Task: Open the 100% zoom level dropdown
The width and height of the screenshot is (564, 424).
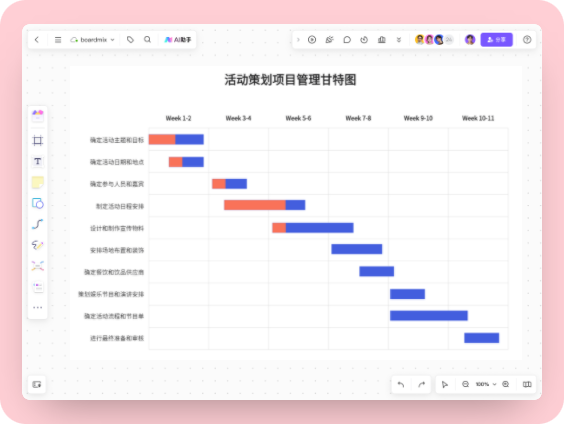Action: click(486, 384)
